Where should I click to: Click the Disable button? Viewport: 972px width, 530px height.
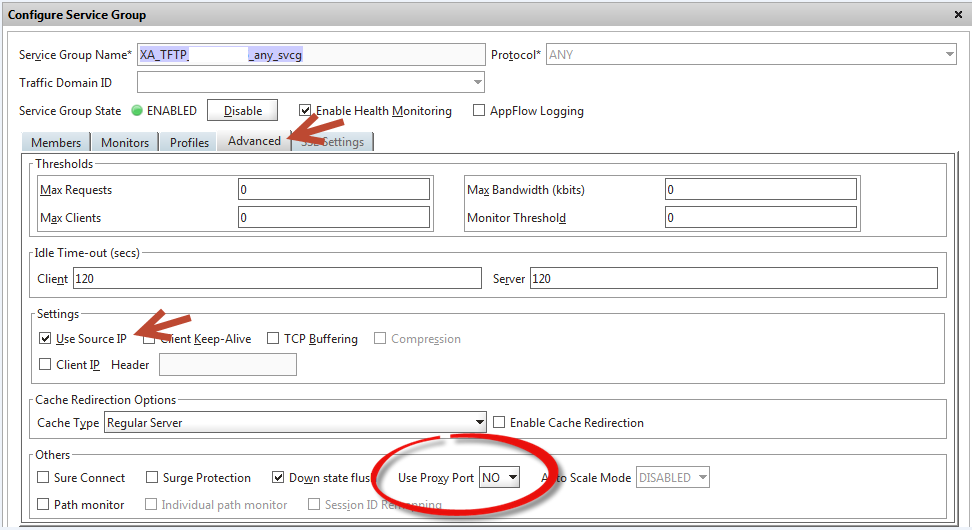(x=242, y=111)
